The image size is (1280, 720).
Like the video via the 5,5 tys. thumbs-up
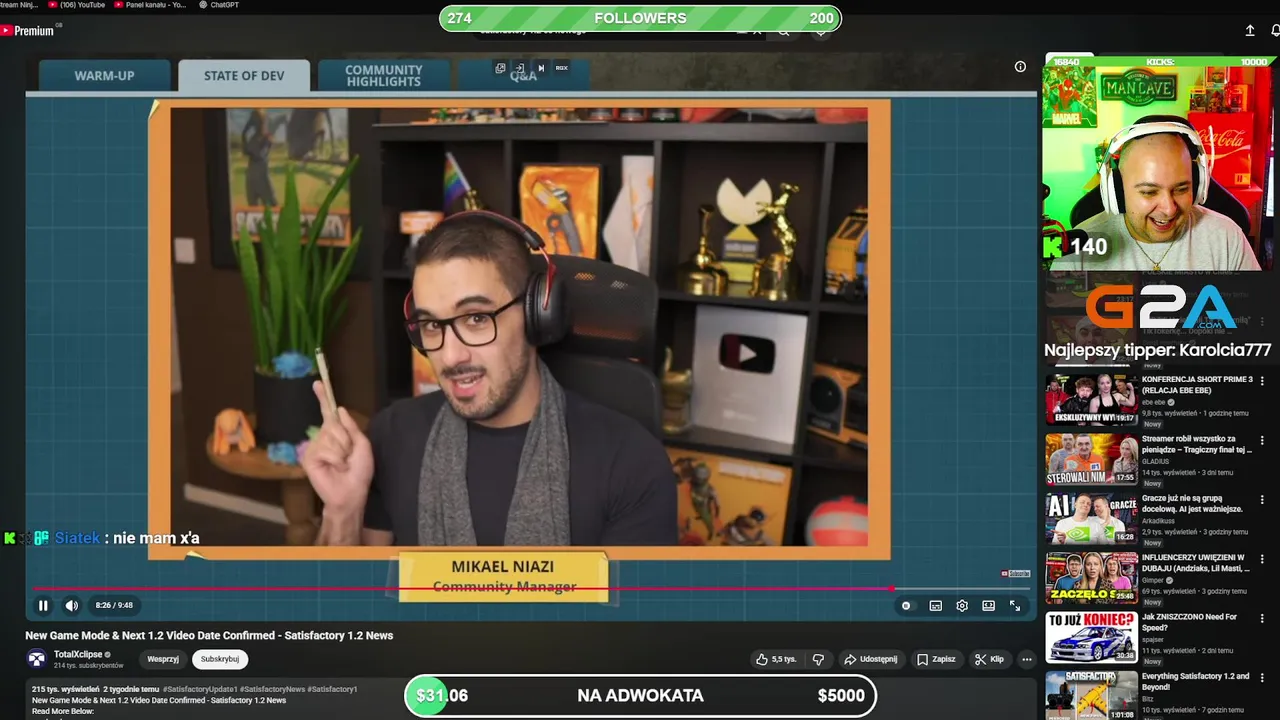[x=776, y=659]
